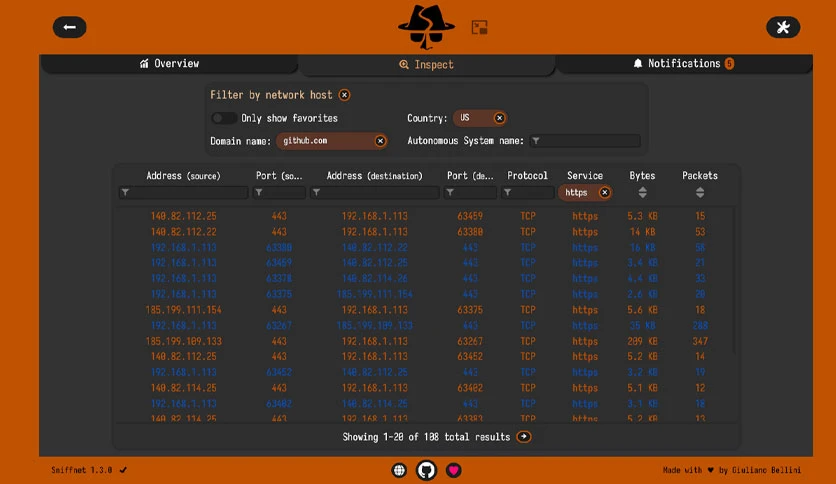This screenshot has height=484, width=836.
Task: Click the Protocol filter field
Action: coord(527,192)
